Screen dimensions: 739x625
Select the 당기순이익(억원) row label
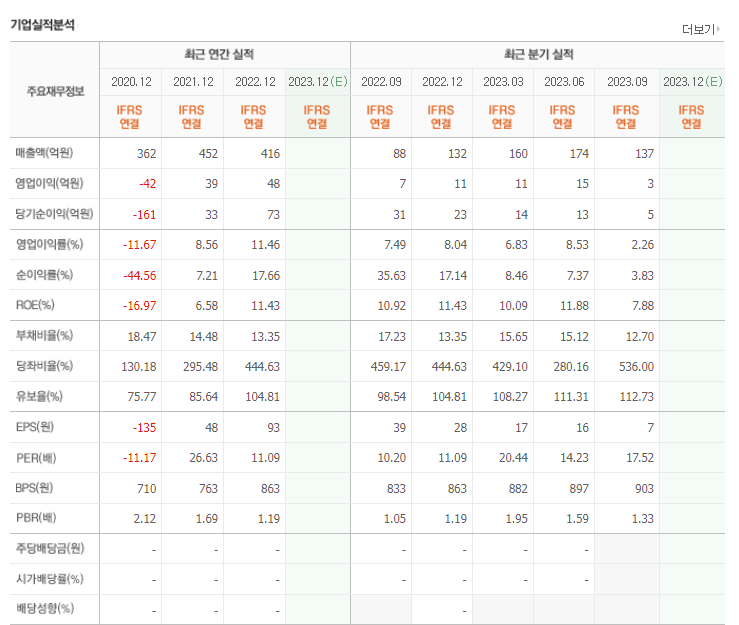point(54,214)
